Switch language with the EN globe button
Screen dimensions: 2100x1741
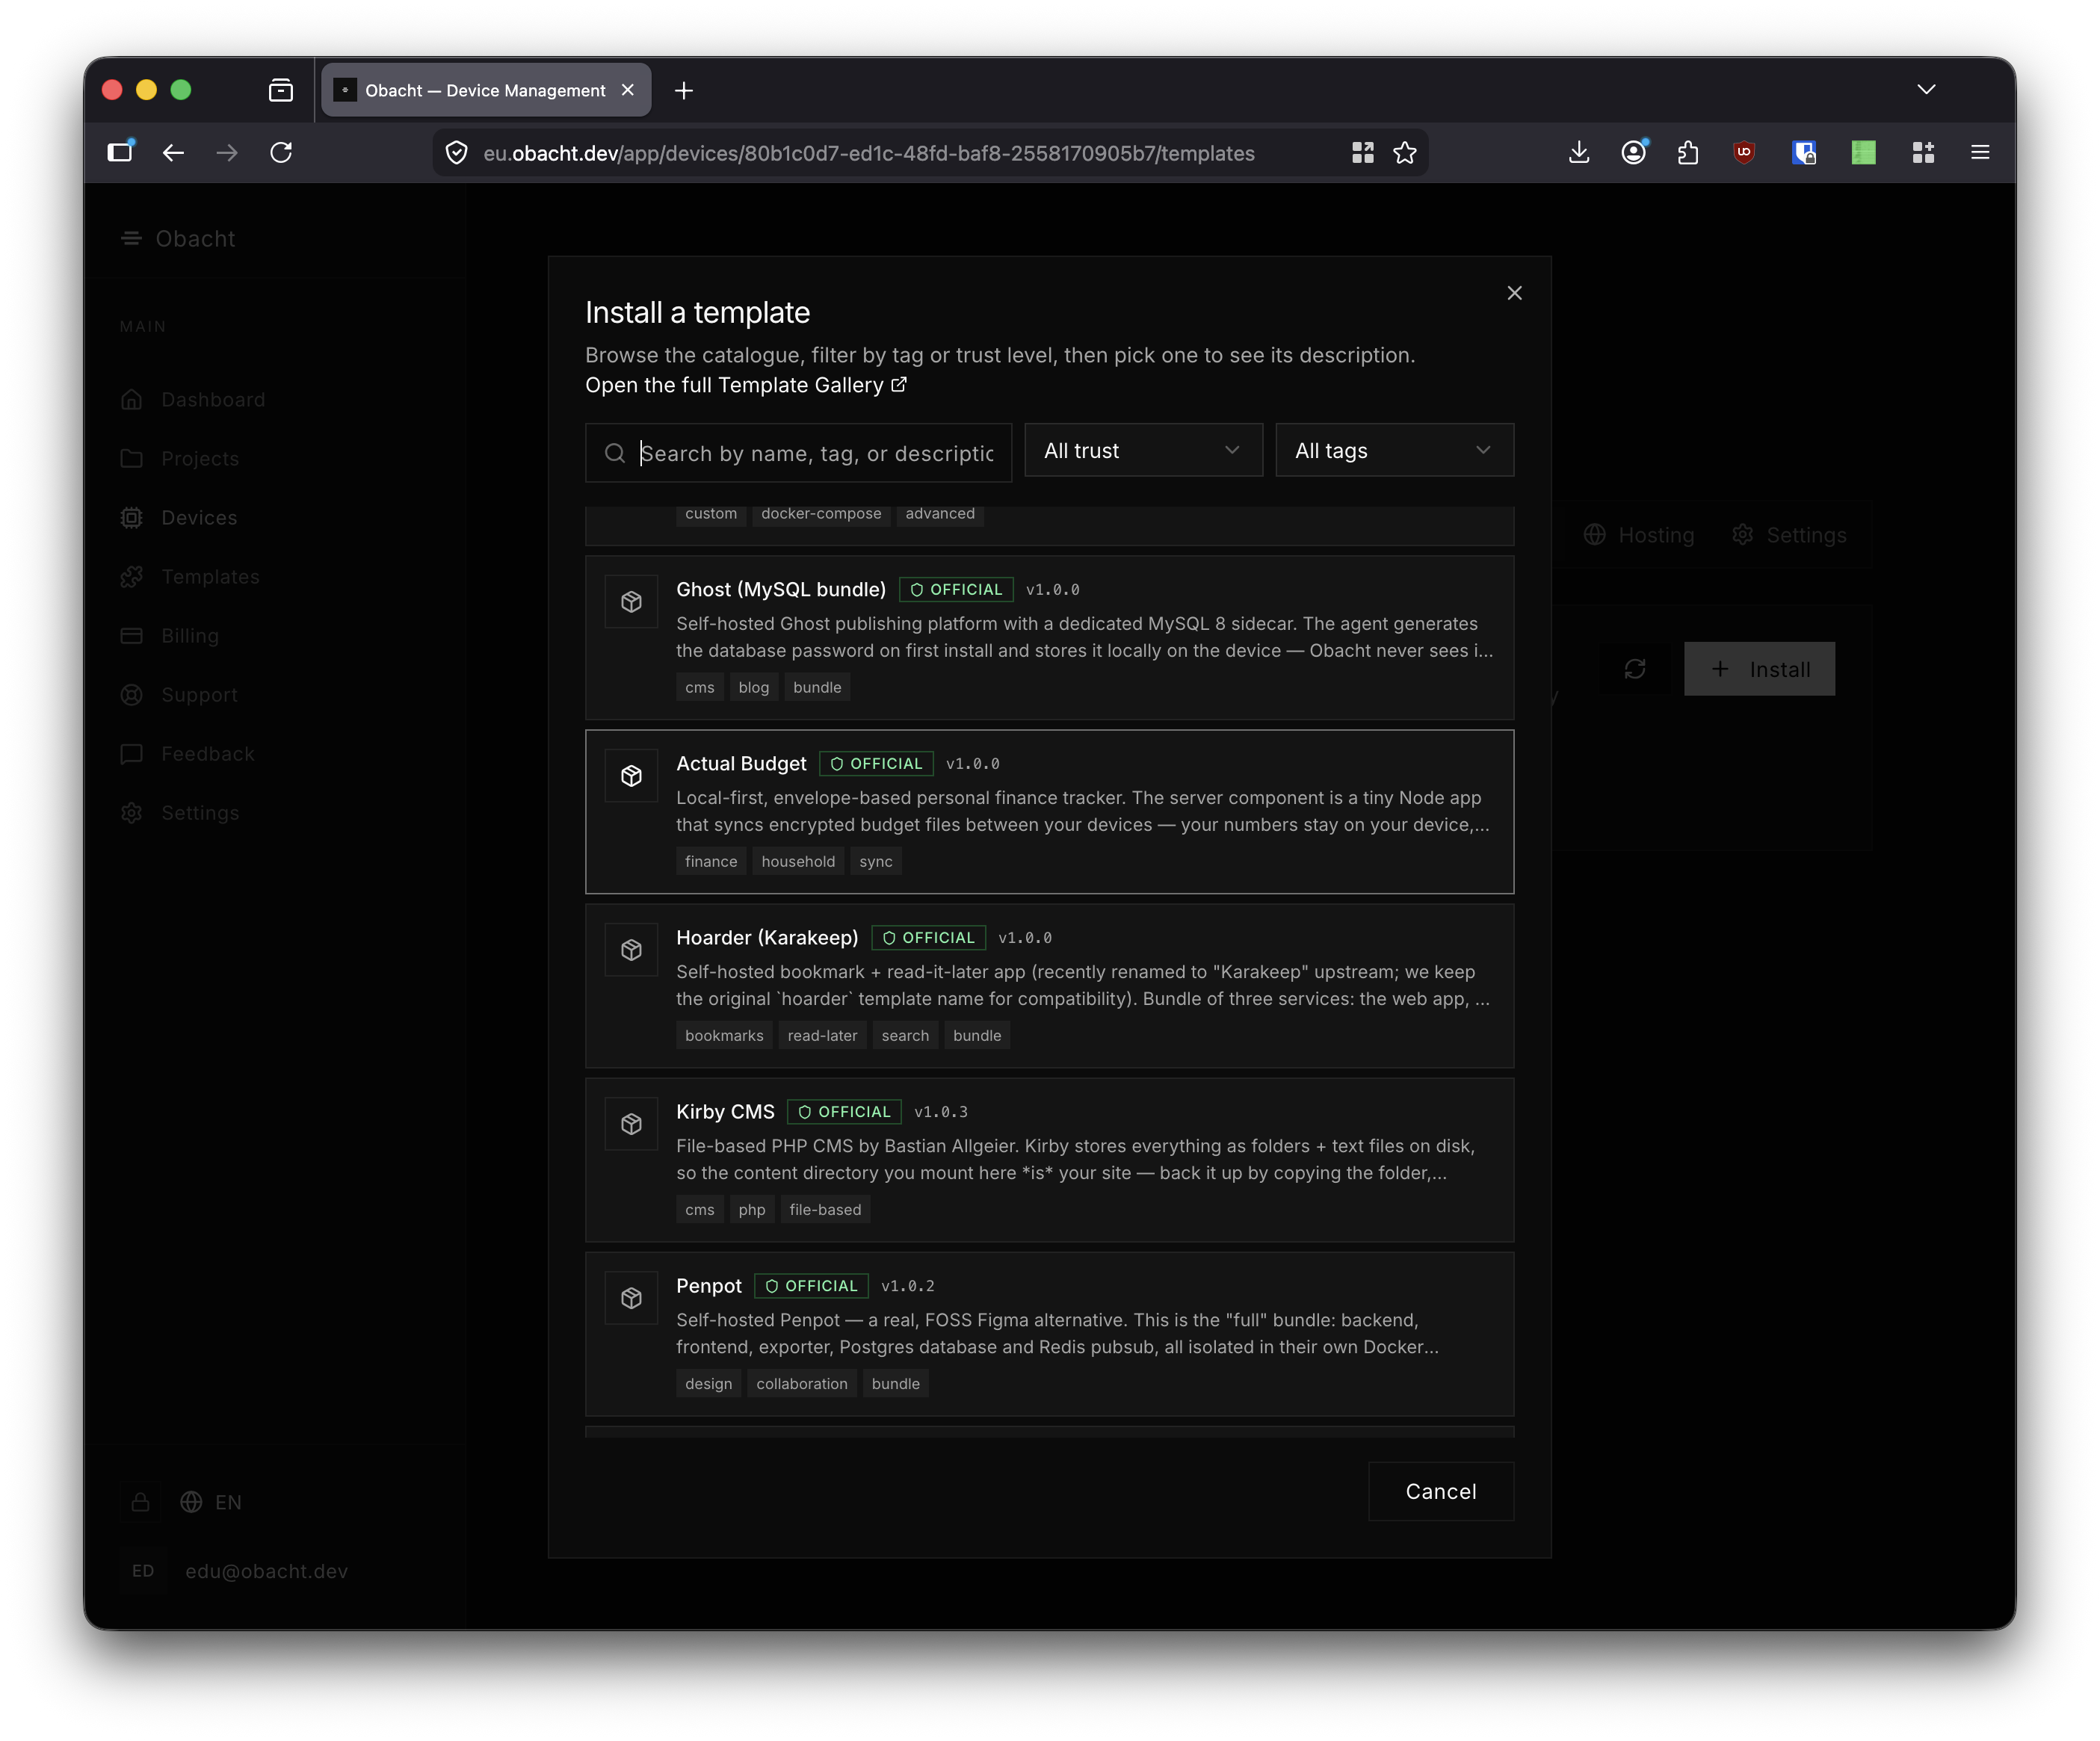pyautogui.click(x=211, y=1502)
